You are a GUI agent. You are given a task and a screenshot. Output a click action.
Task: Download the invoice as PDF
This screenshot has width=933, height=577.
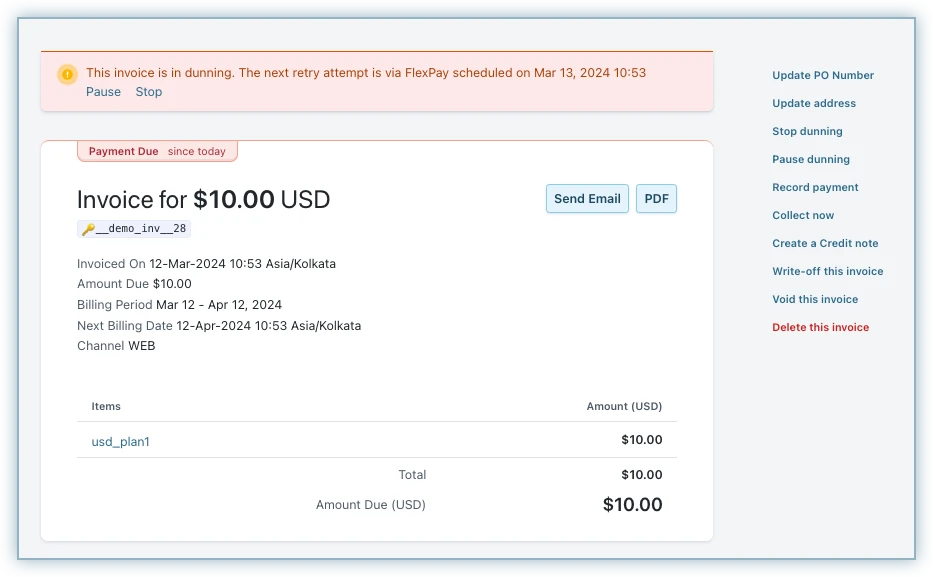656,199
